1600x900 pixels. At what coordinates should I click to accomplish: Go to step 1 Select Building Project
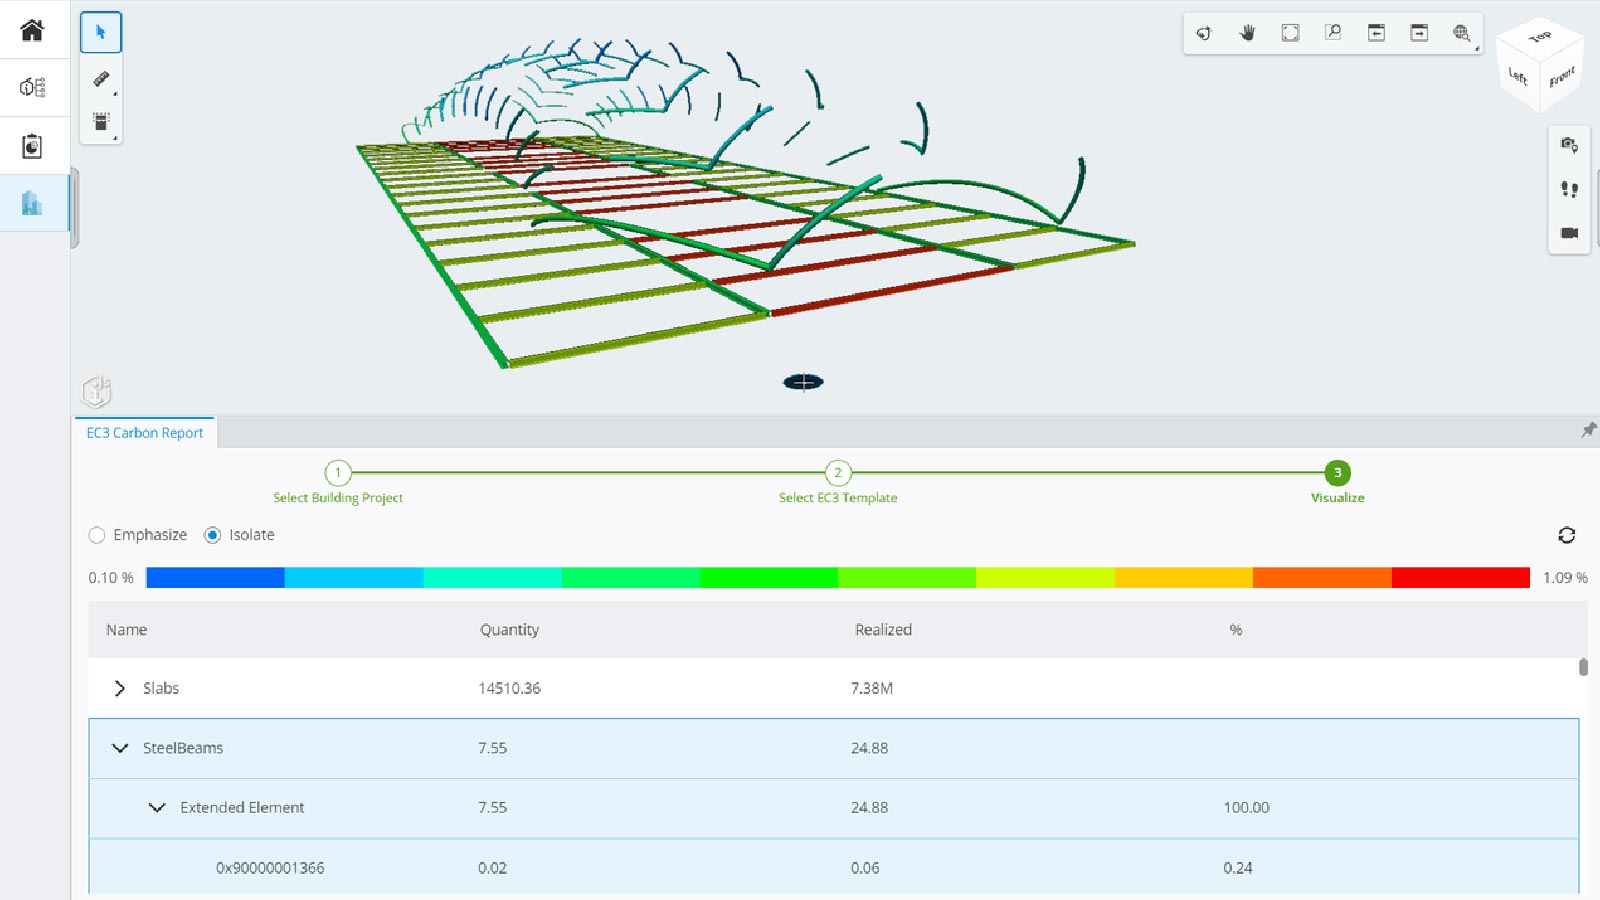pyautogui.click(x=338, y=473)
